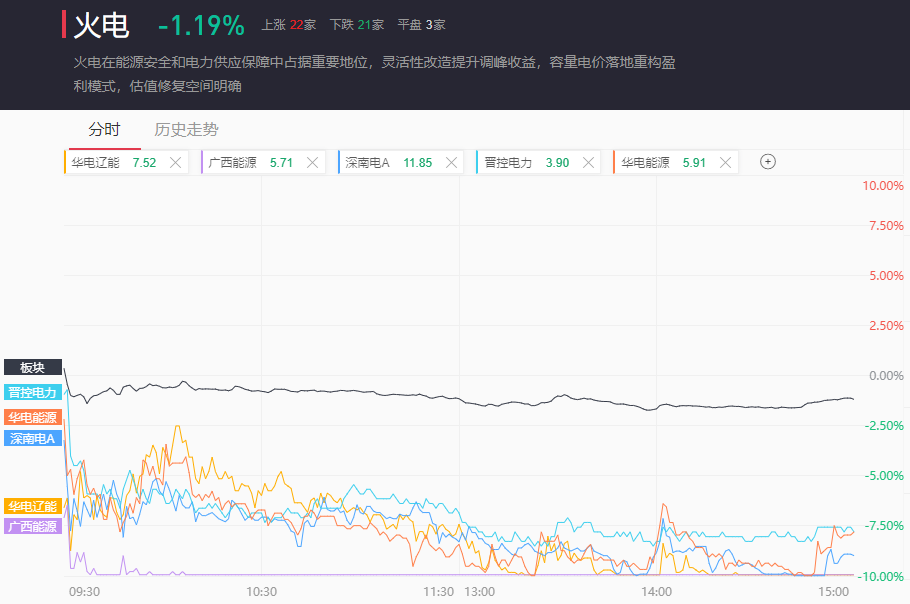Select the 深南电A stock chip name
Screen dimensions: 910x604
click(367, 162)
